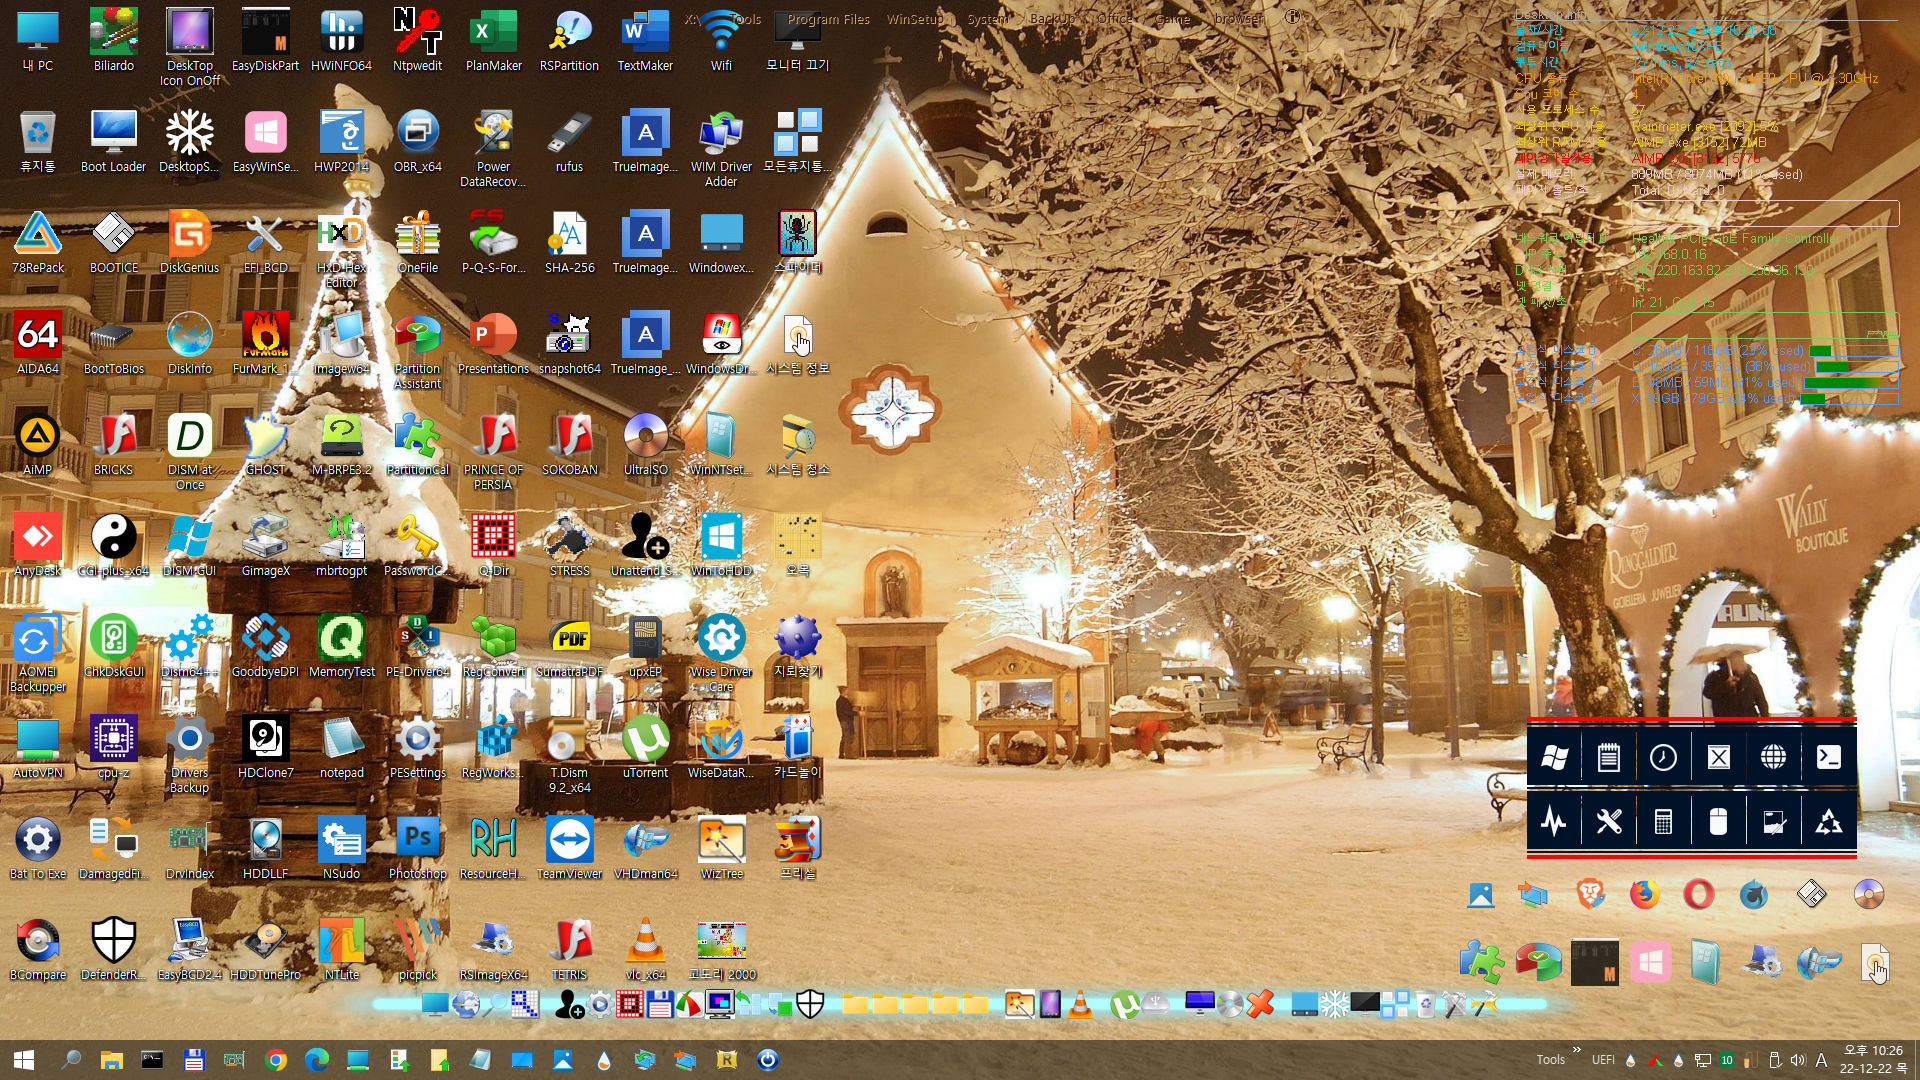
Task: Launch vlc_x64 media player icon
Action: 645,949
